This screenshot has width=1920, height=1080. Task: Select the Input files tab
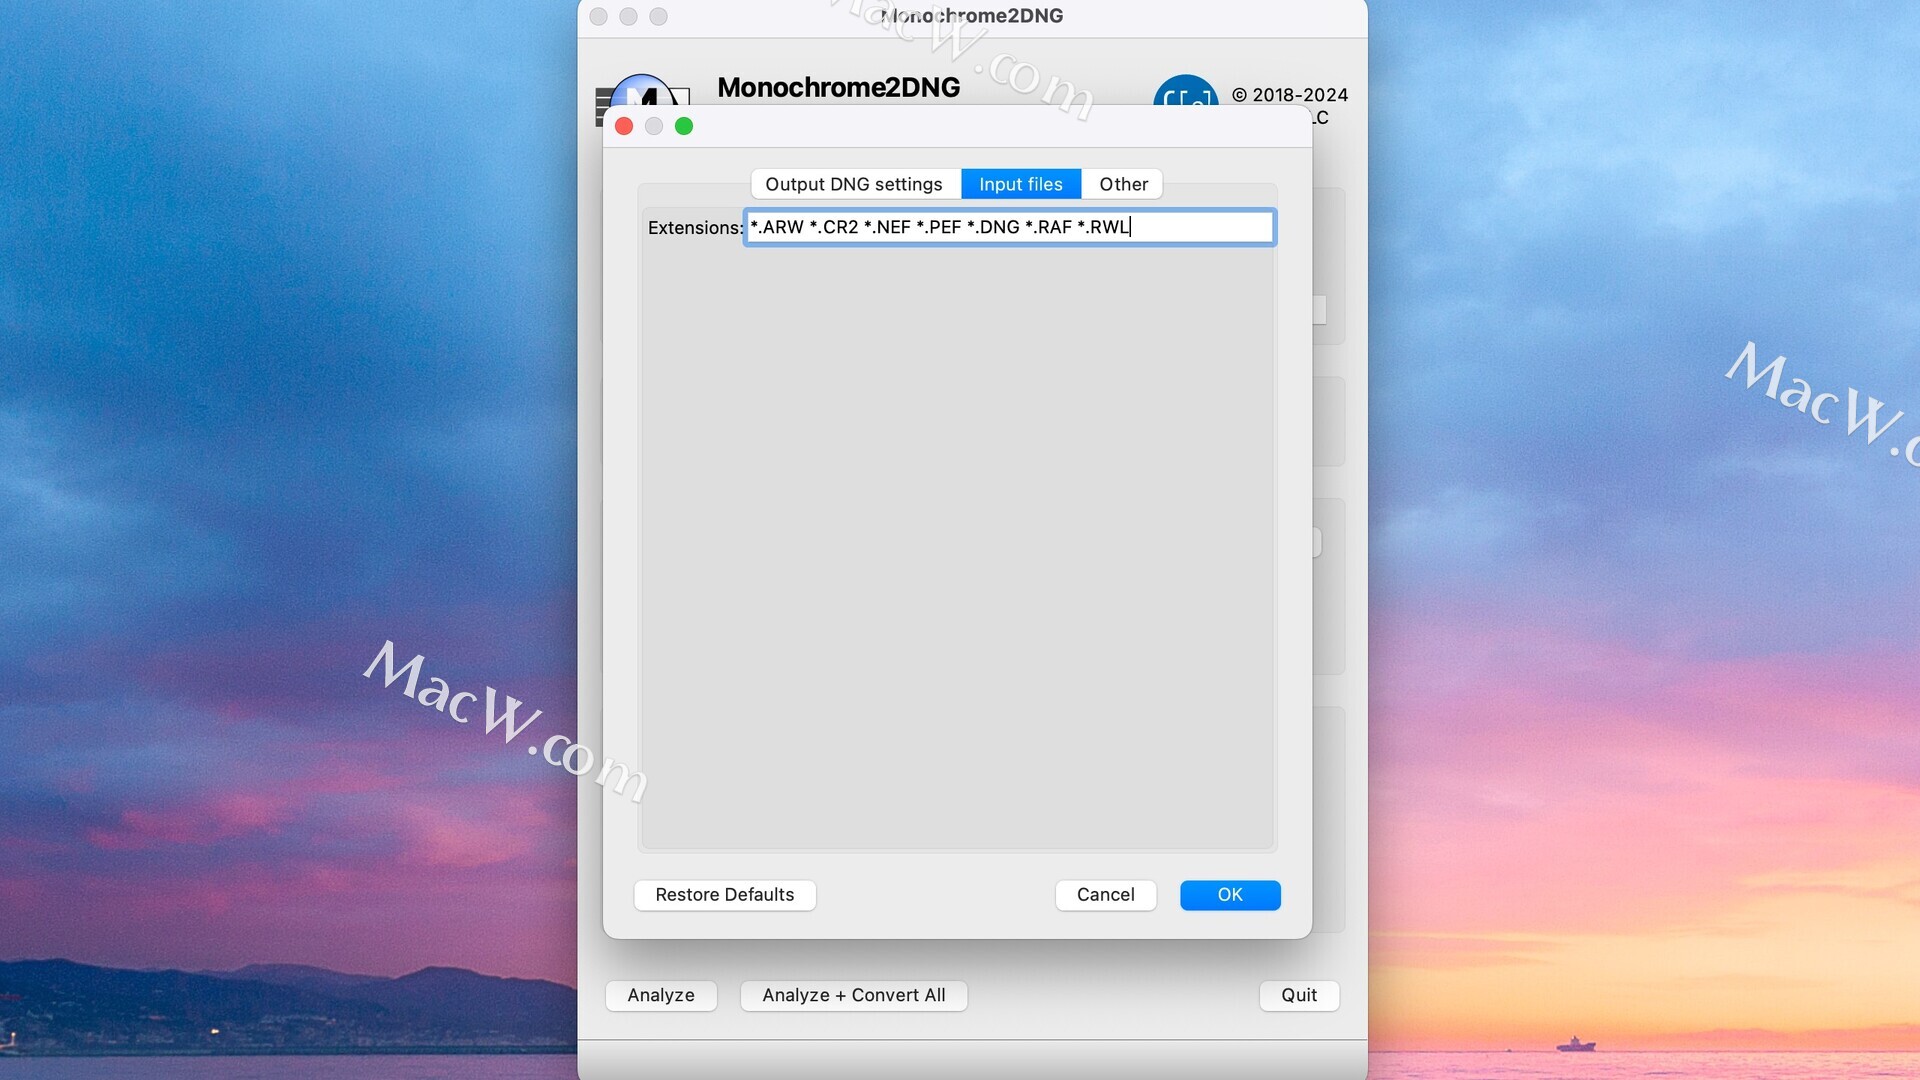point(1021,184)
